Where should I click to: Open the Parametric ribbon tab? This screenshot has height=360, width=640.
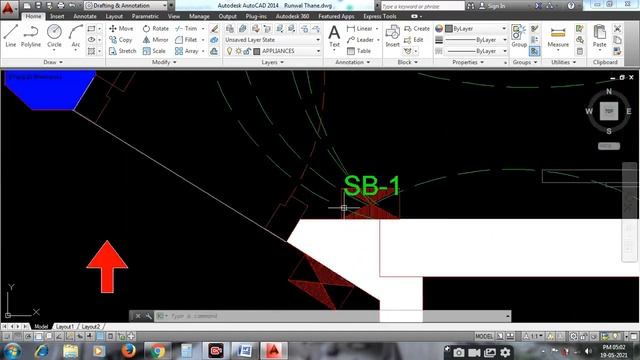145,16
